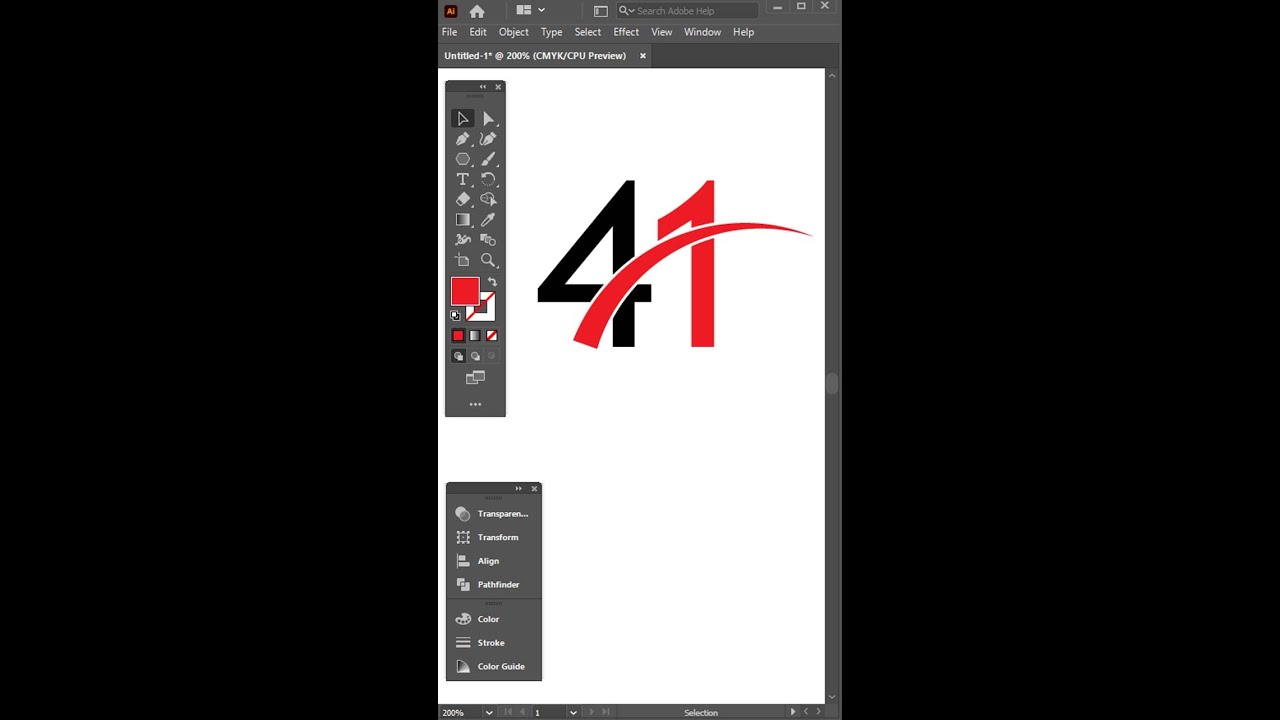Image resolution: width=1280 pixels, height=720 pixels.
Task: Open the Object menu
Action: tap(514, 32)
